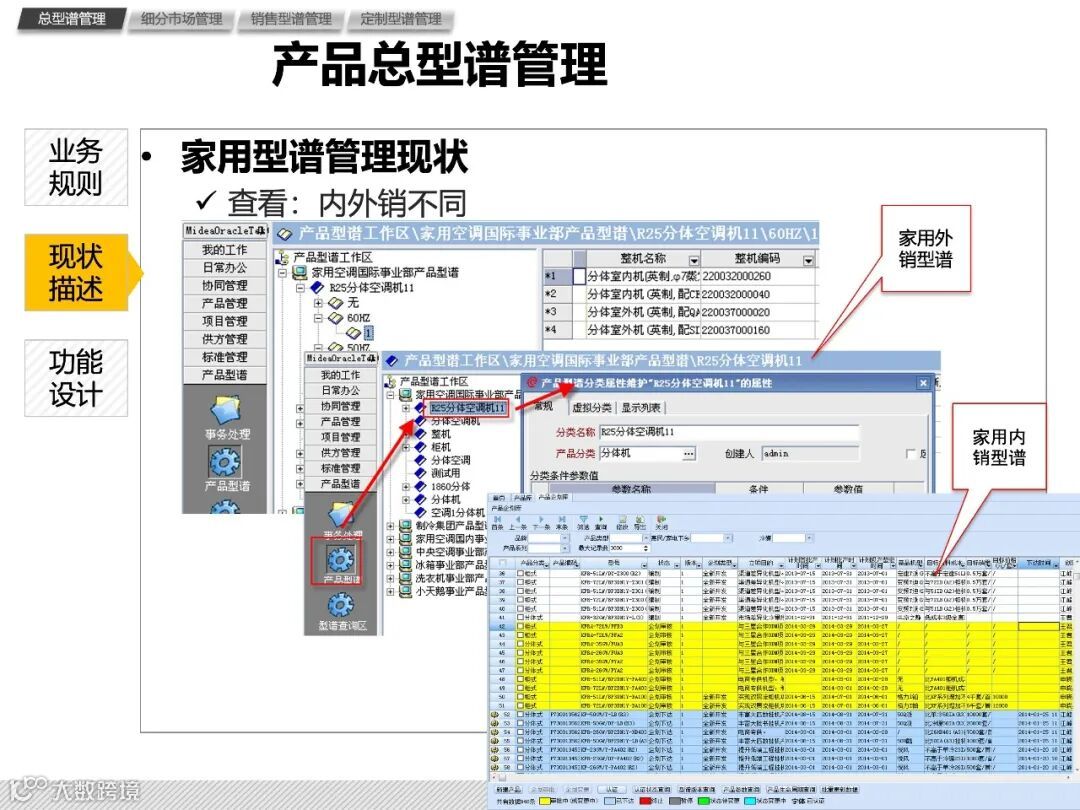The image size is (1080, 810).
Task: Switch to the 显示列表 tab in the dialog
Action: (641, 408)
